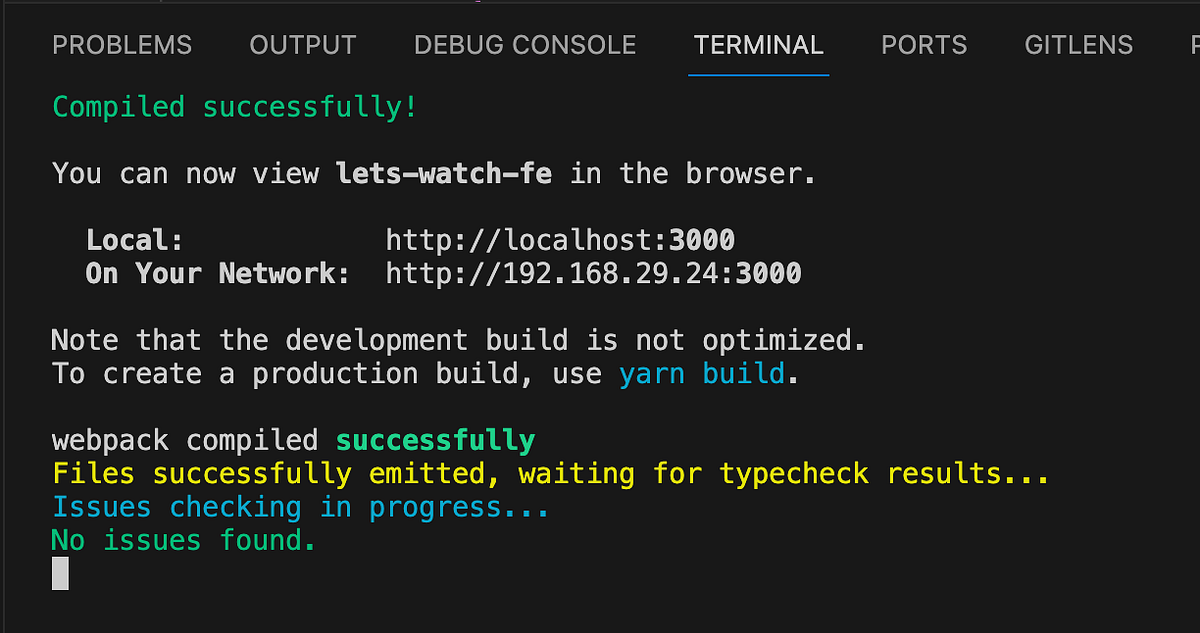The image size is (1200, 633).
Task: Switch to the PROBLEMS tab
Action: (x=122, y=45)
